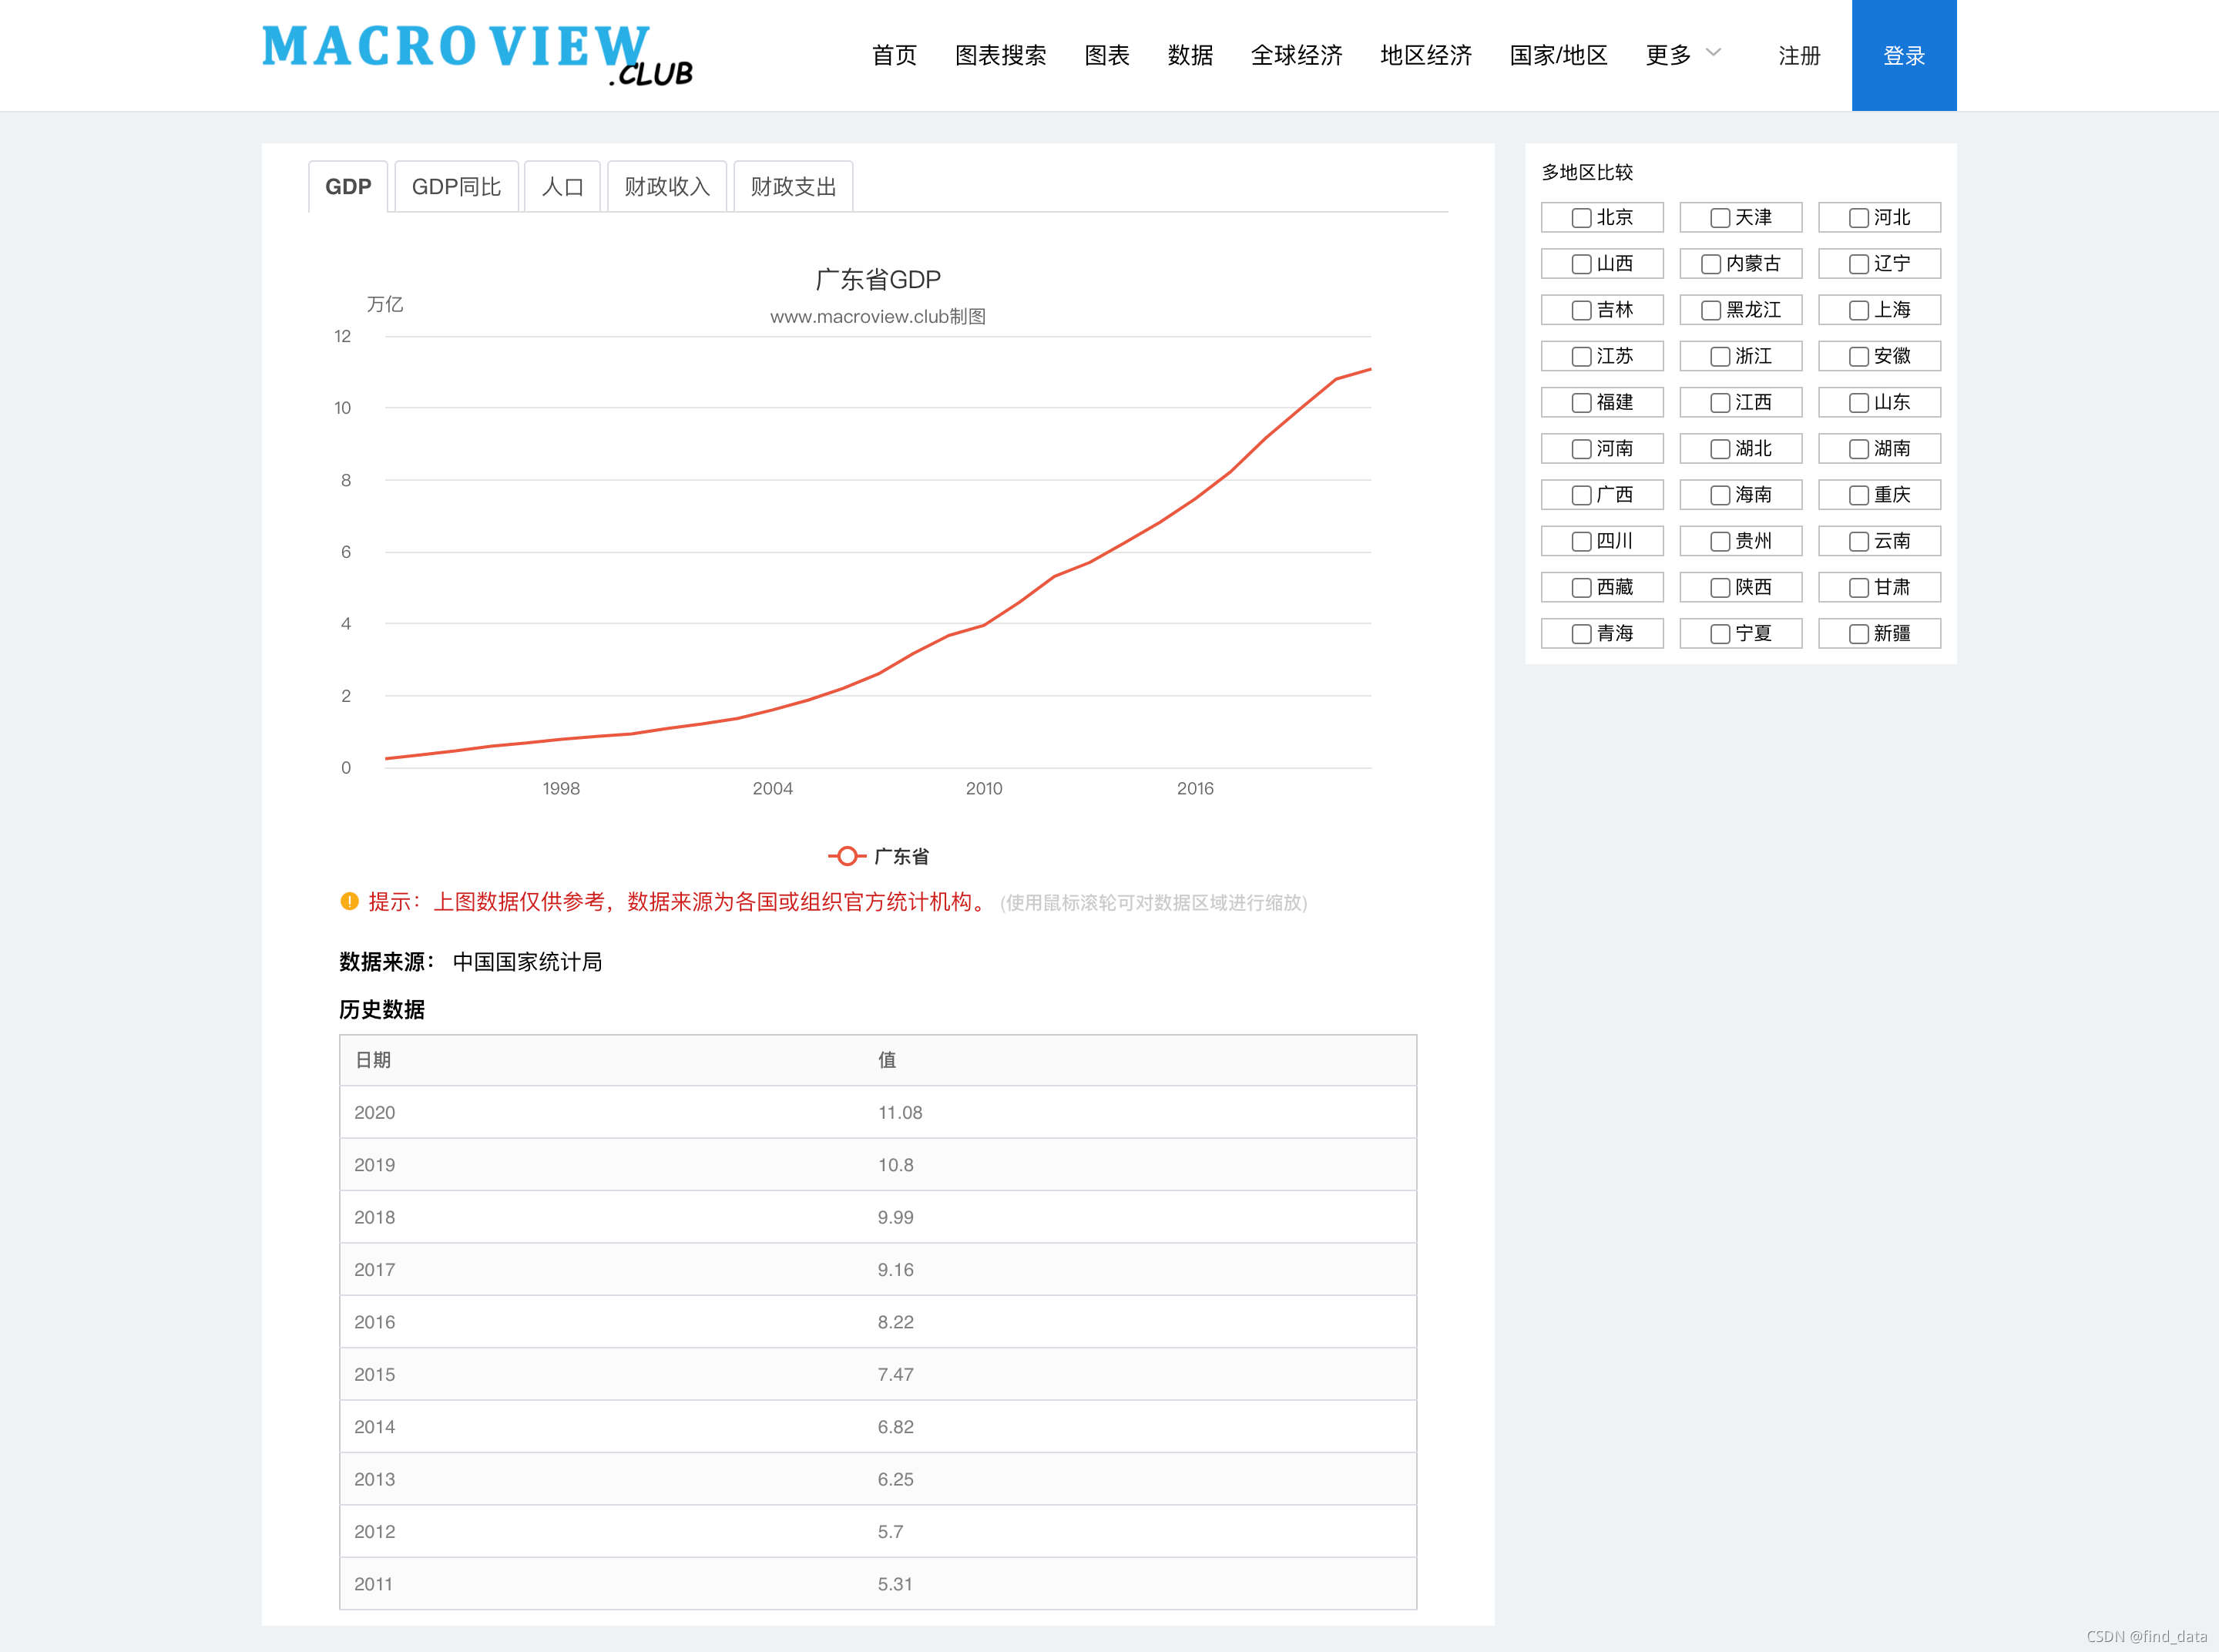Tick the 青海 checkbox

coord(1581,634)
